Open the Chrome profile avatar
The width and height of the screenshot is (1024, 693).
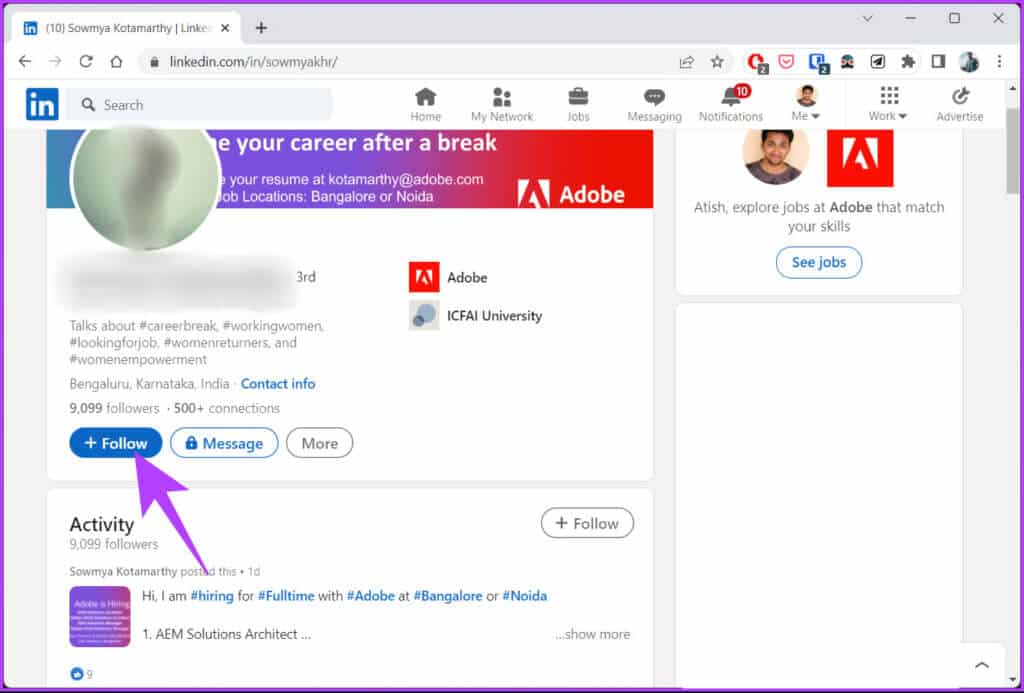click(969, 62)
